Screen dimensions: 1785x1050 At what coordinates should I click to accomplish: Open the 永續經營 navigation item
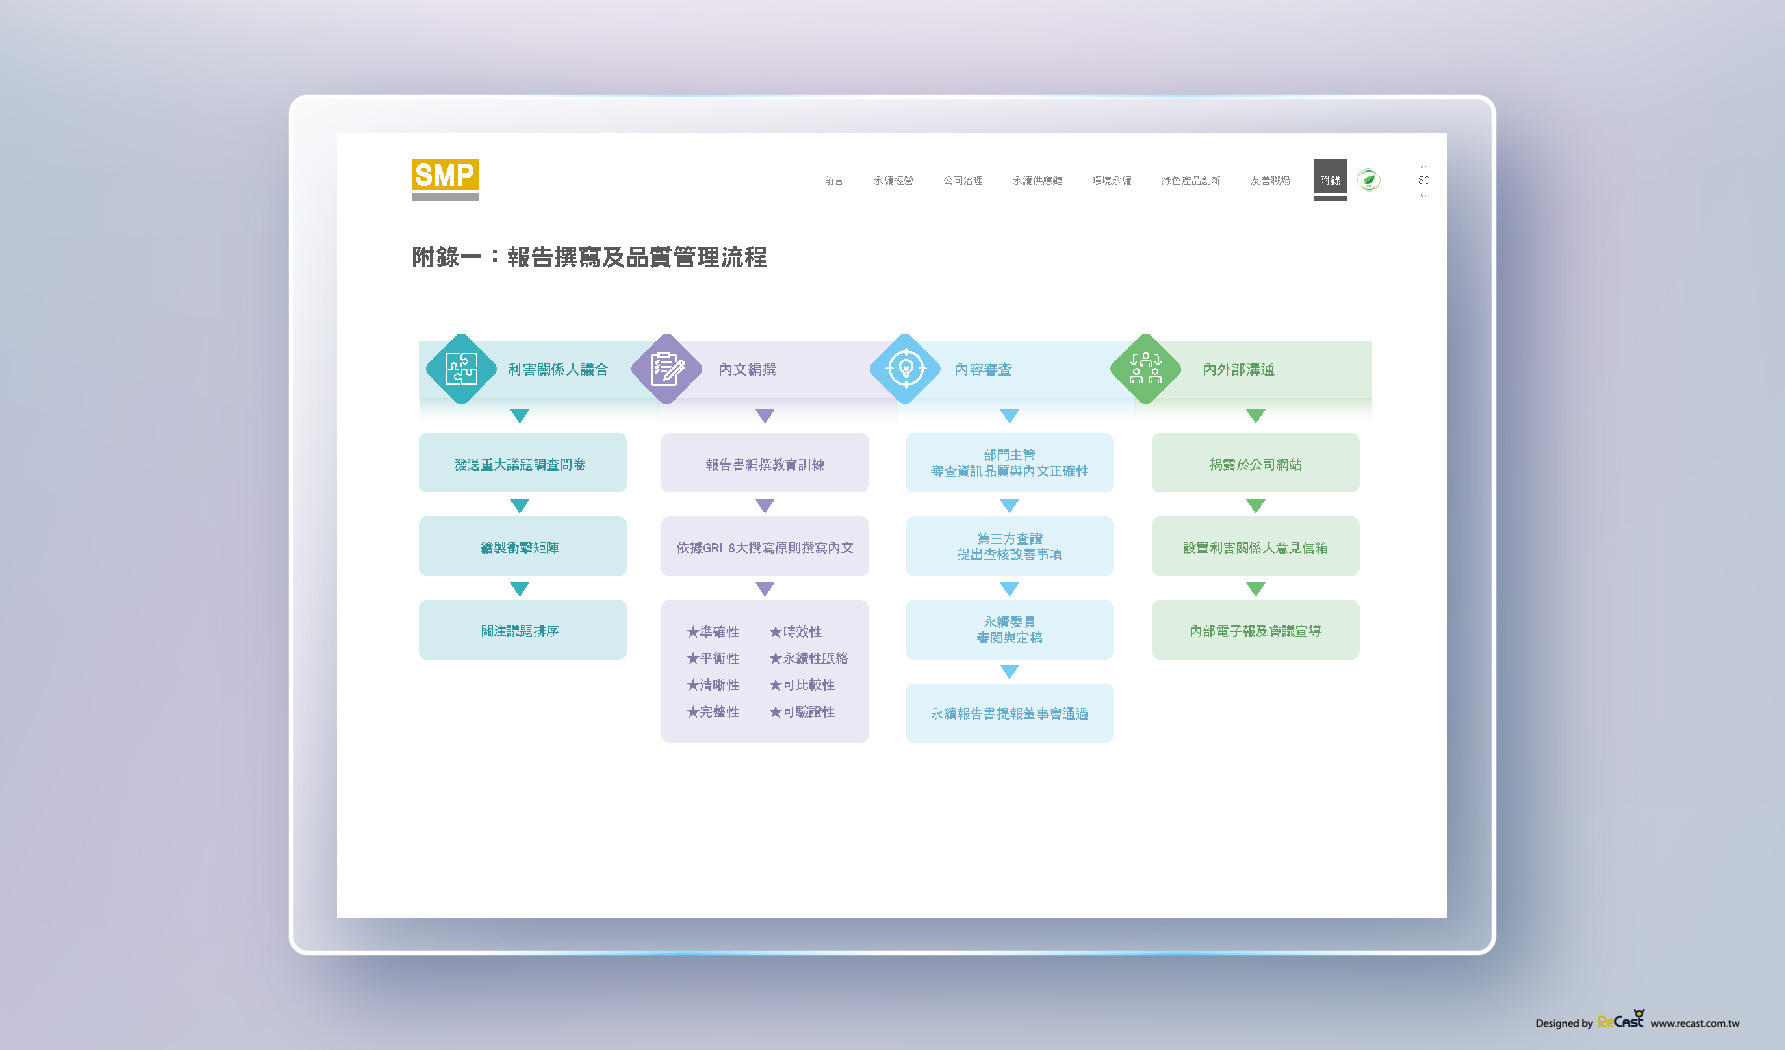(x=893, y=181)
